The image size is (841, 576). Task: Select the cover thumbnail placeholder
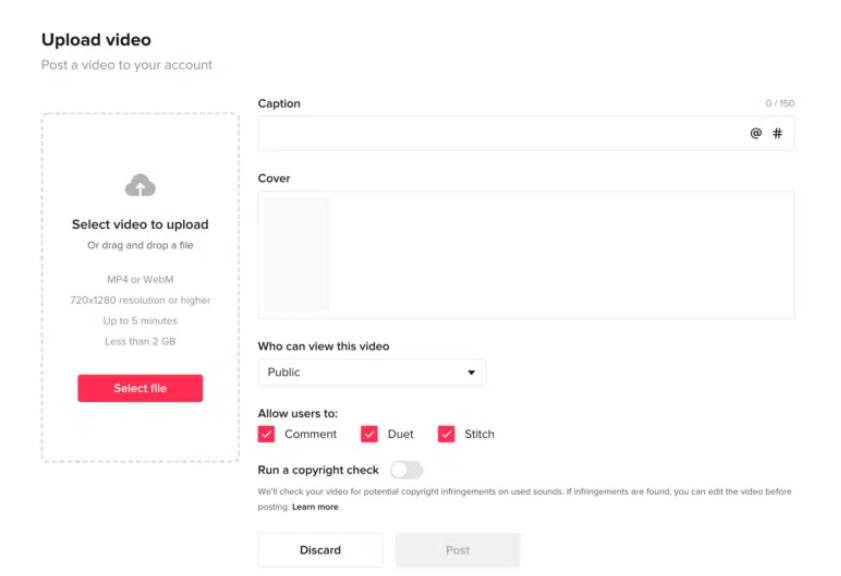(x=297, y=255)
